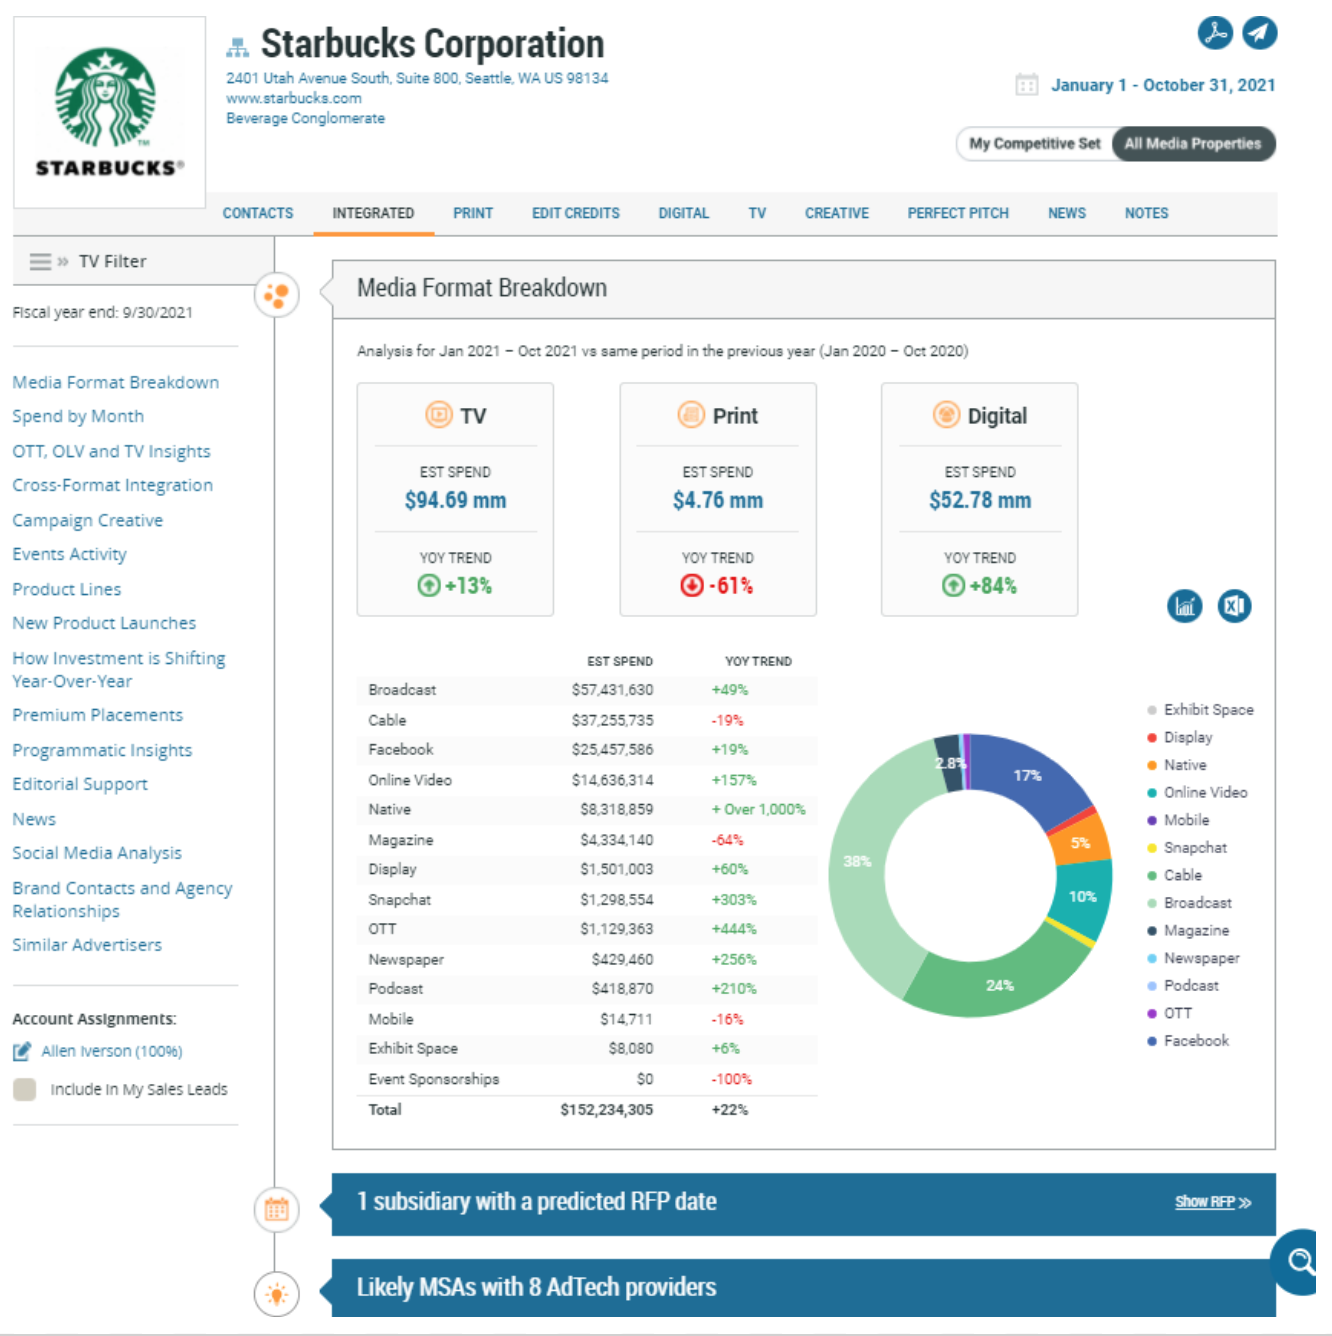This screenshot has height=1336, width=1332.
Task: Switch to the PRINT tab
Action: 473,213
